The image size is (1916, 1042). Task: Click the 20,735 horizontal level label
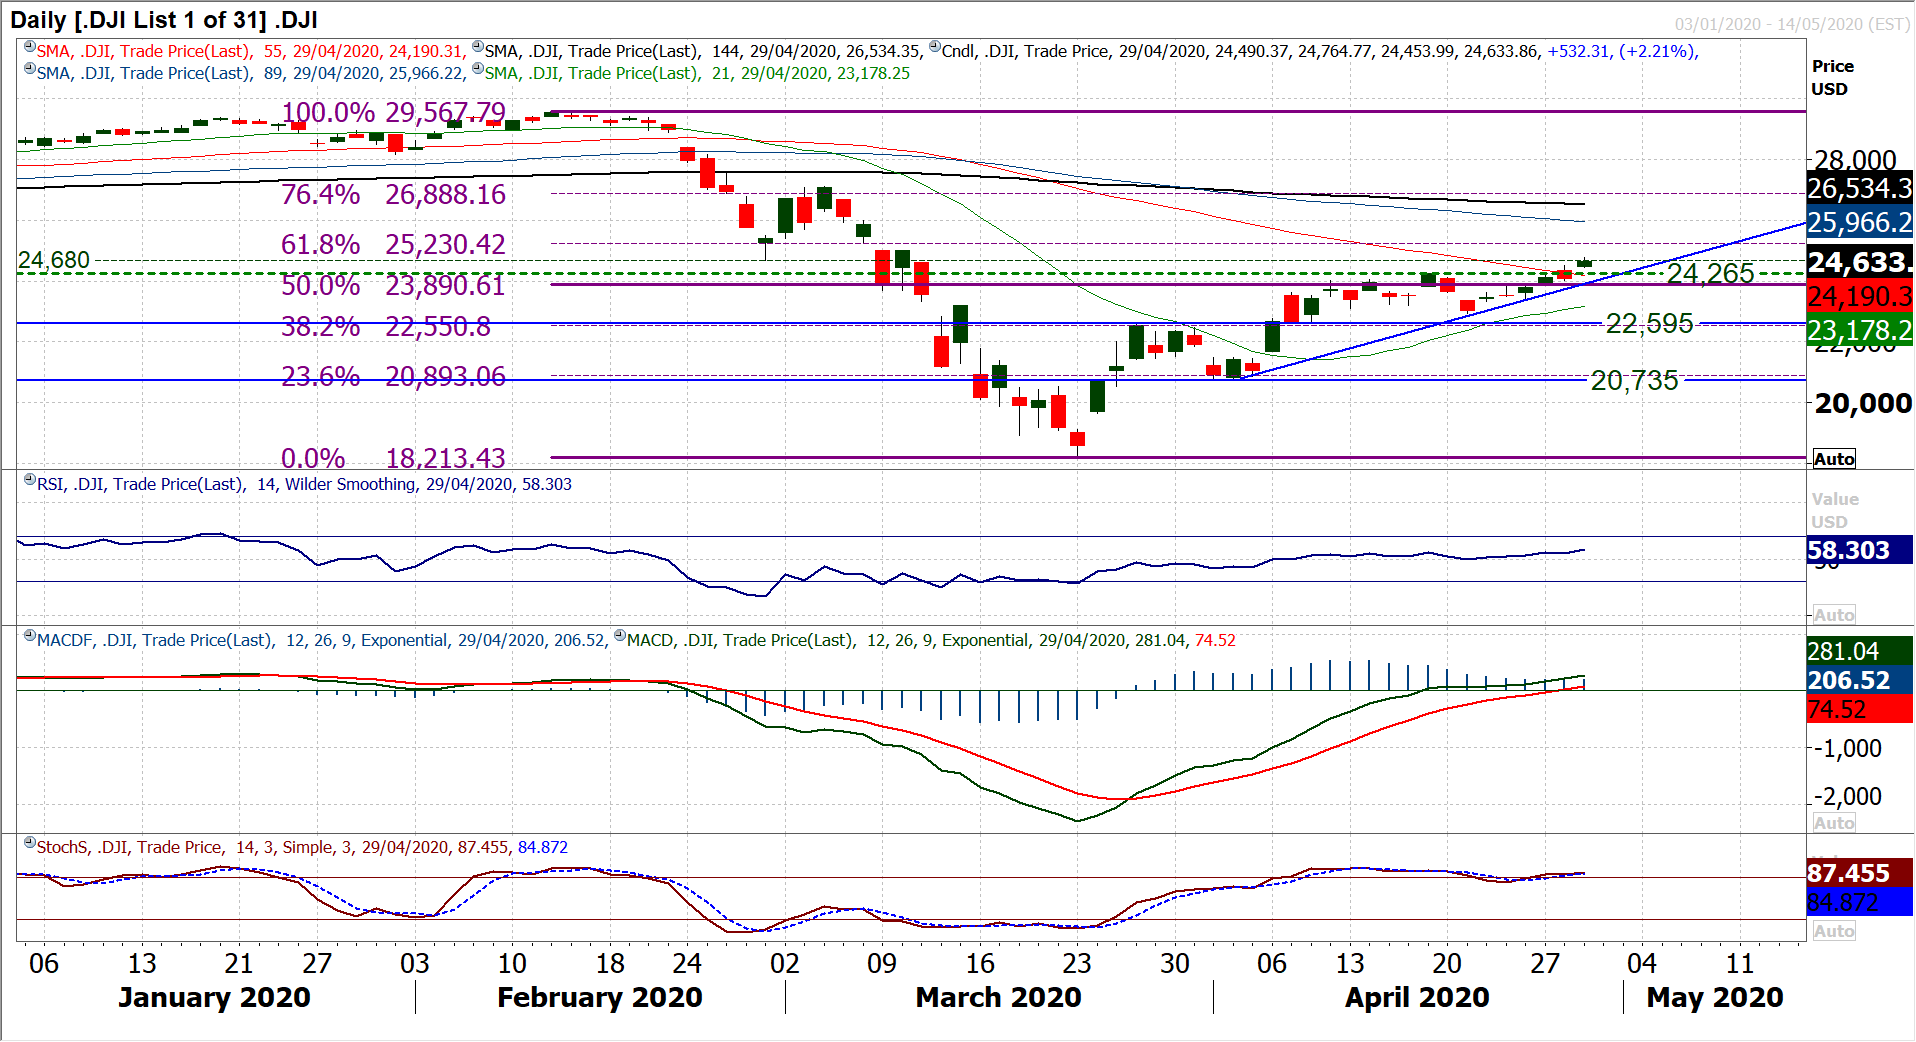click(x=1635, y=380)
